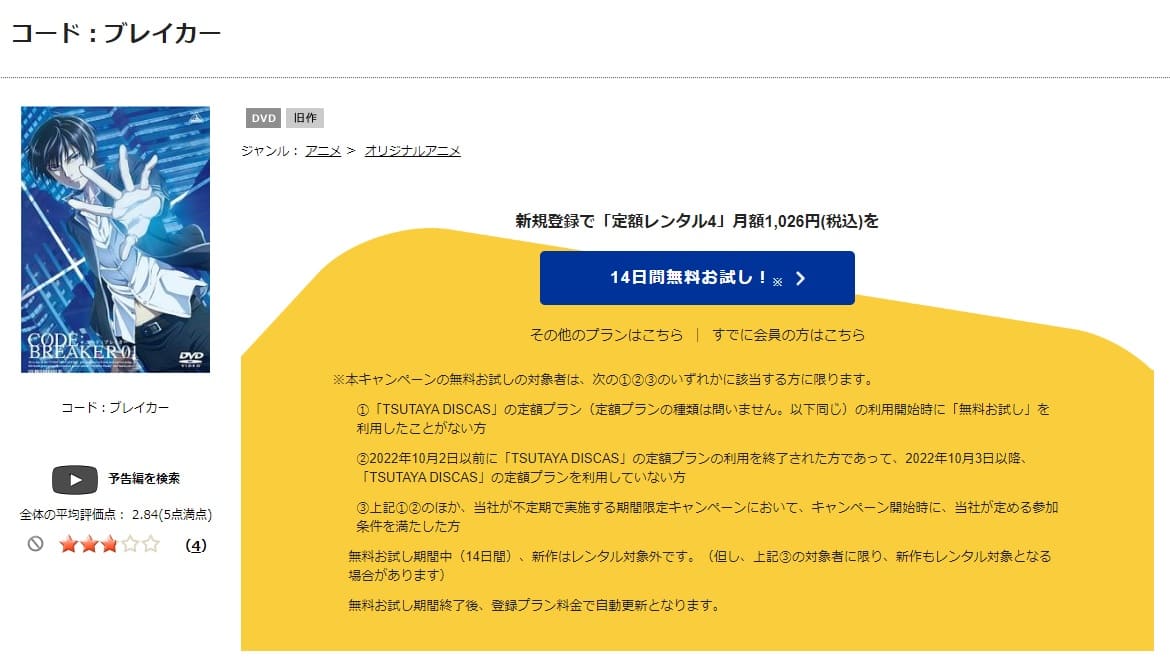Click the clear rating circle-slash icon
1170x663 pixels.
(x=35, y=544)
